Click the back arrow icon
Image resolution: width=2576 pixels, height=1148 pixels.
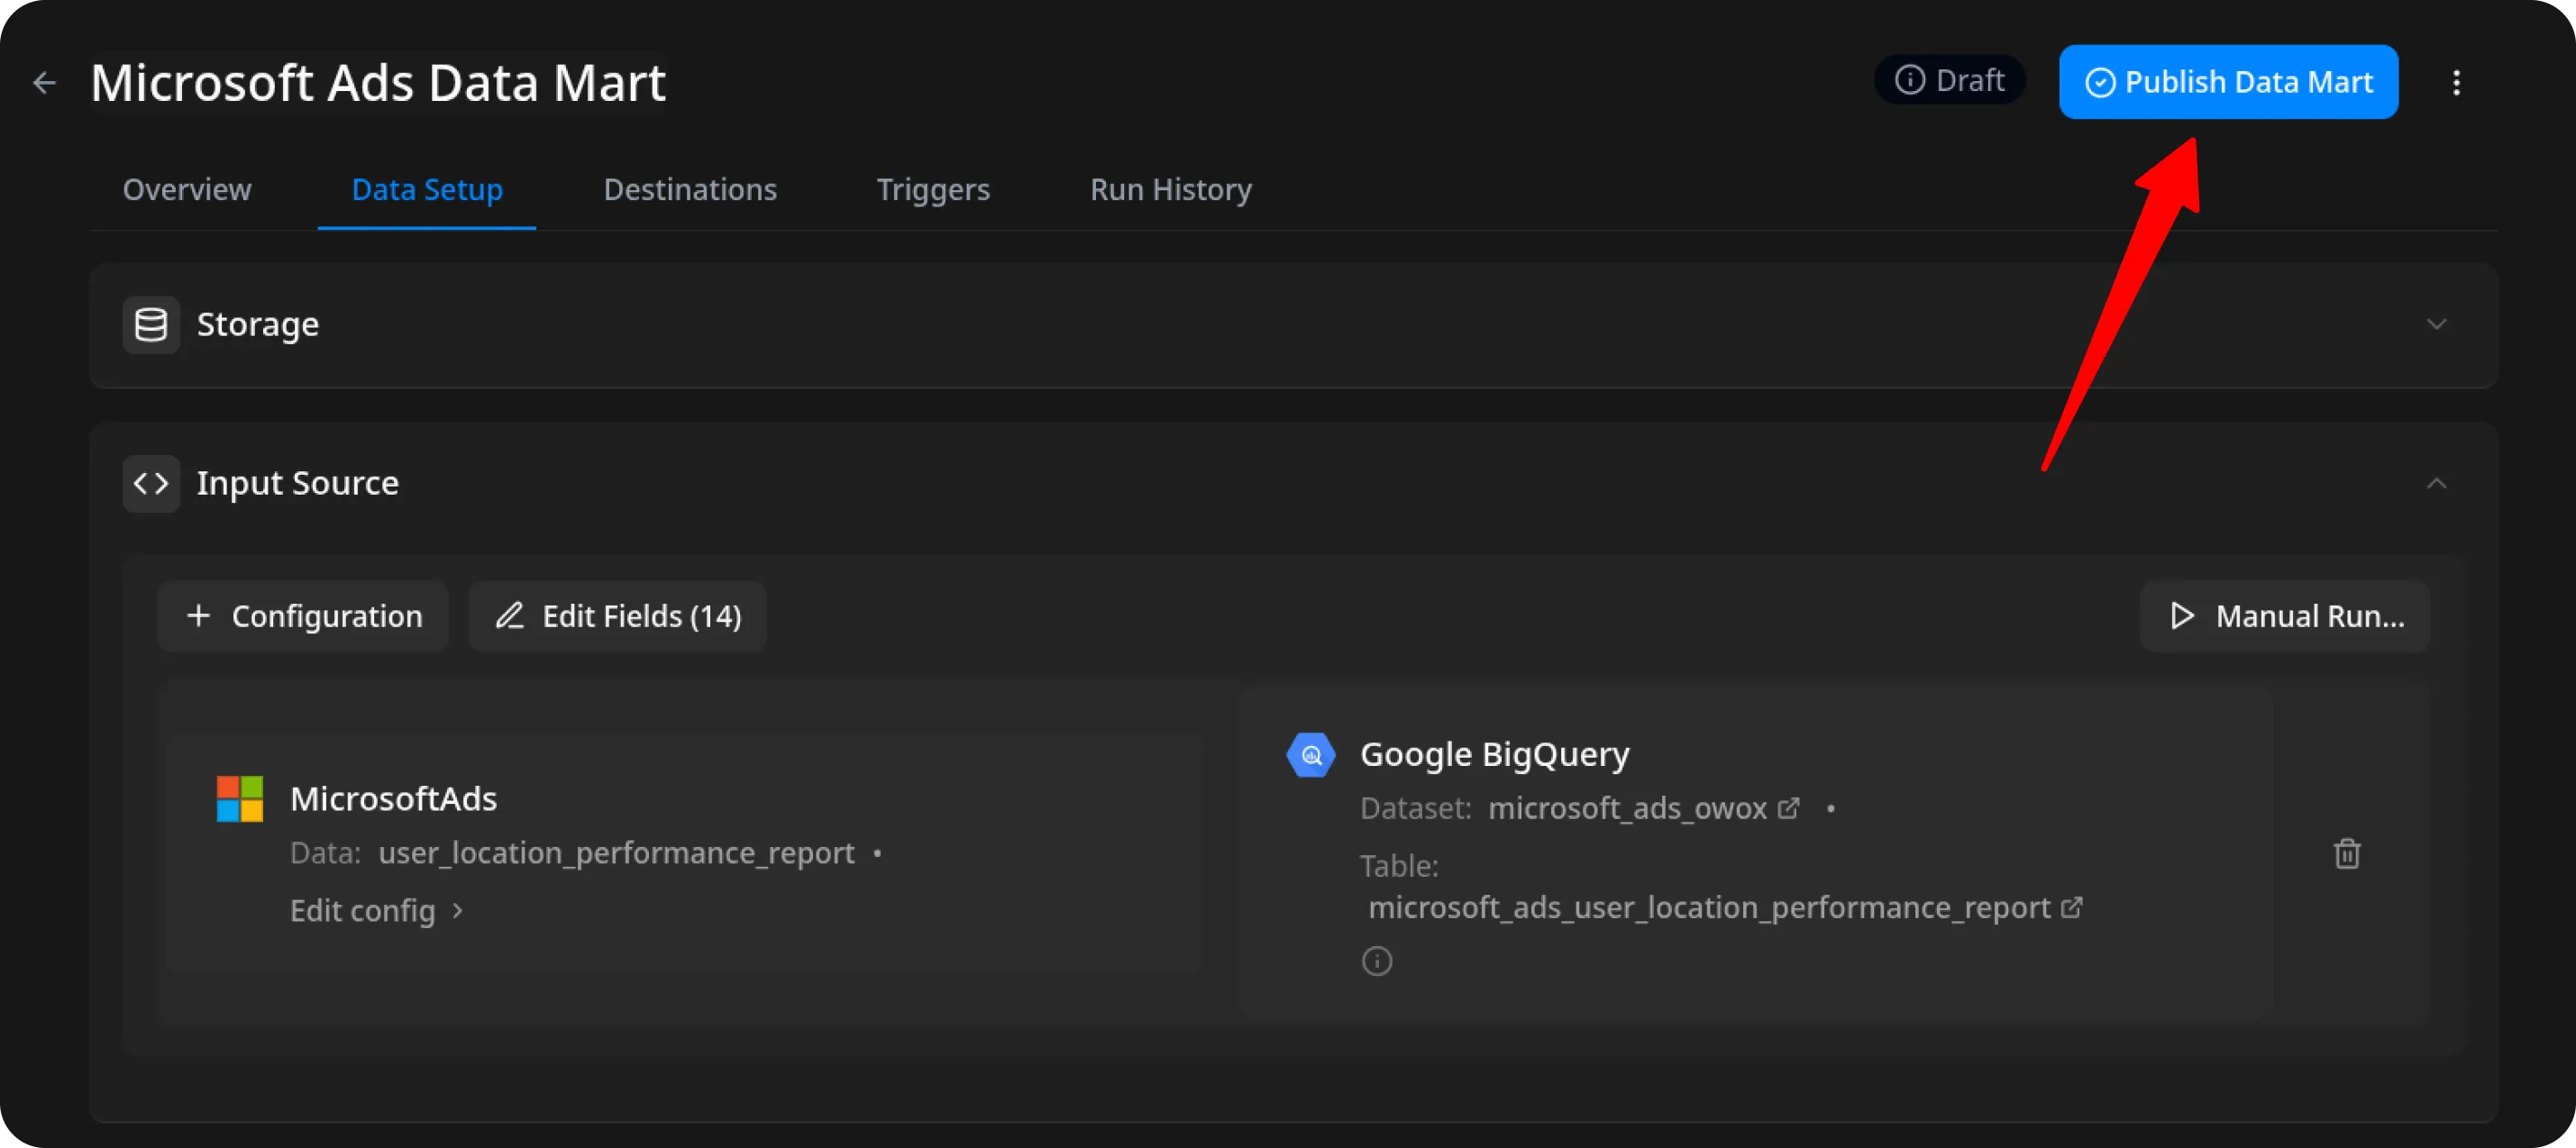(x=44, y=83)
